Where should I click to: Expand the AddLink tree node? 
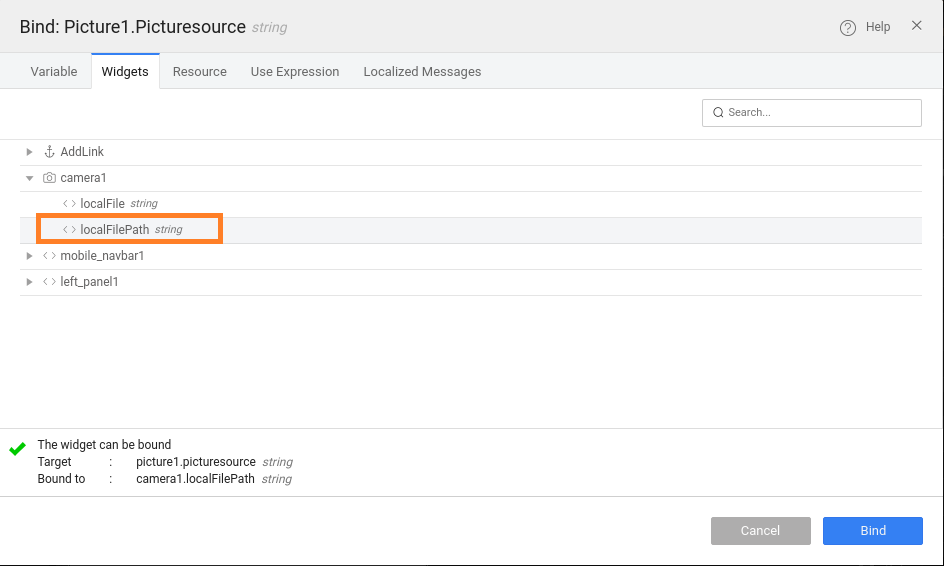[30, 152]
